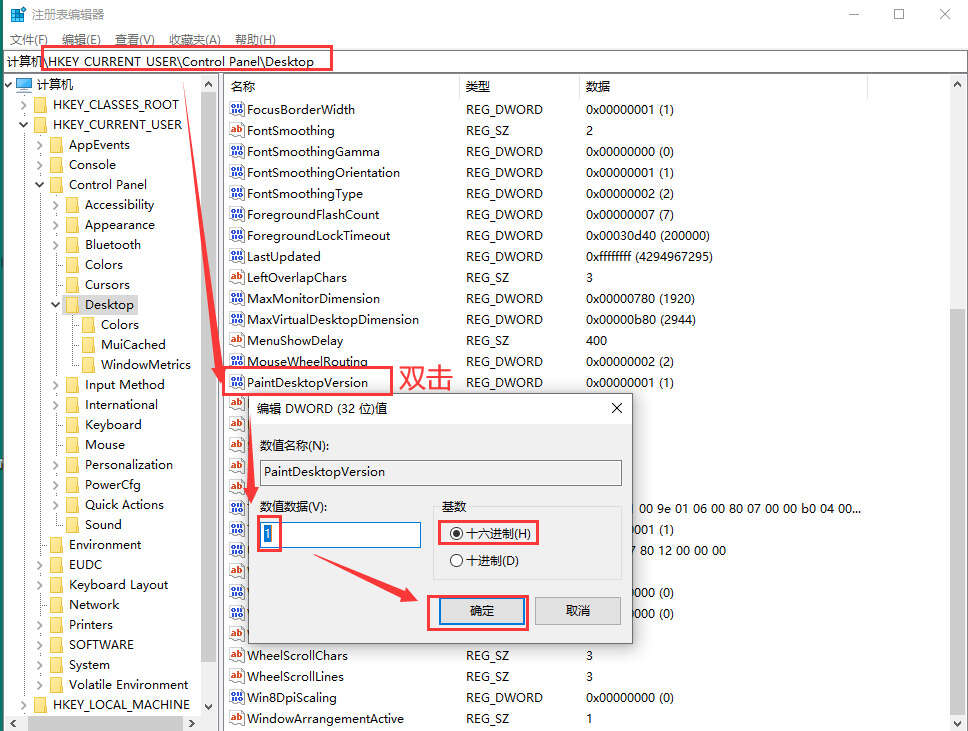The image size is (968, 731).
Task: Click the computer icon at tree root
Action: click(24, 84)
